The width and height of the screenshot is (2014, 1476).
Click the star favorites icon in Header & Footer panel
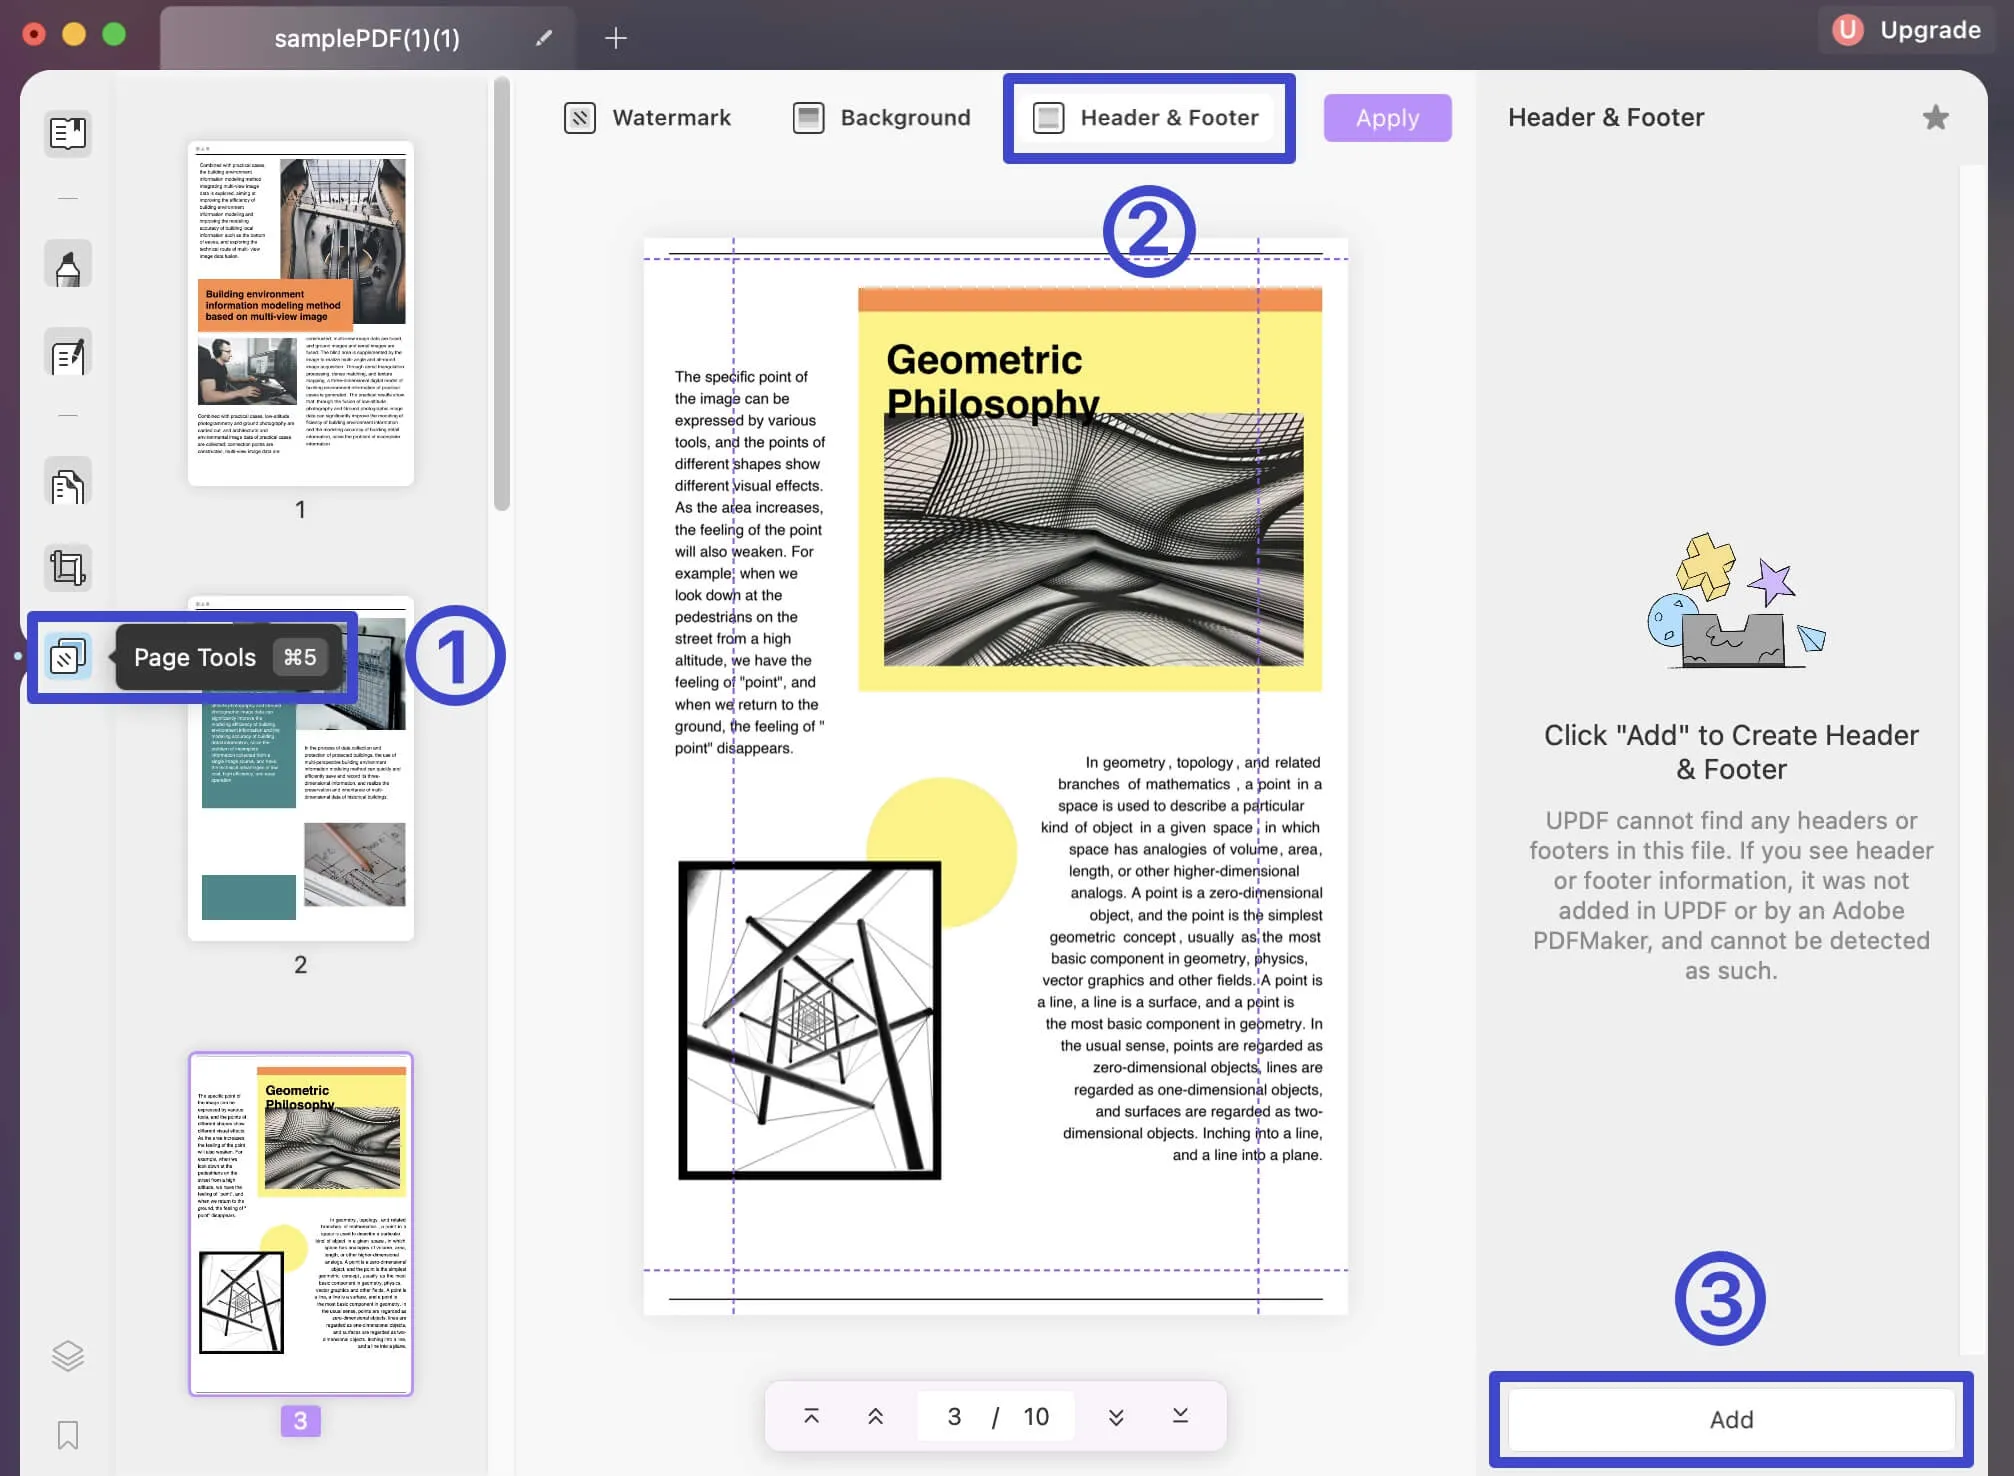click(x=1935, y=118)
